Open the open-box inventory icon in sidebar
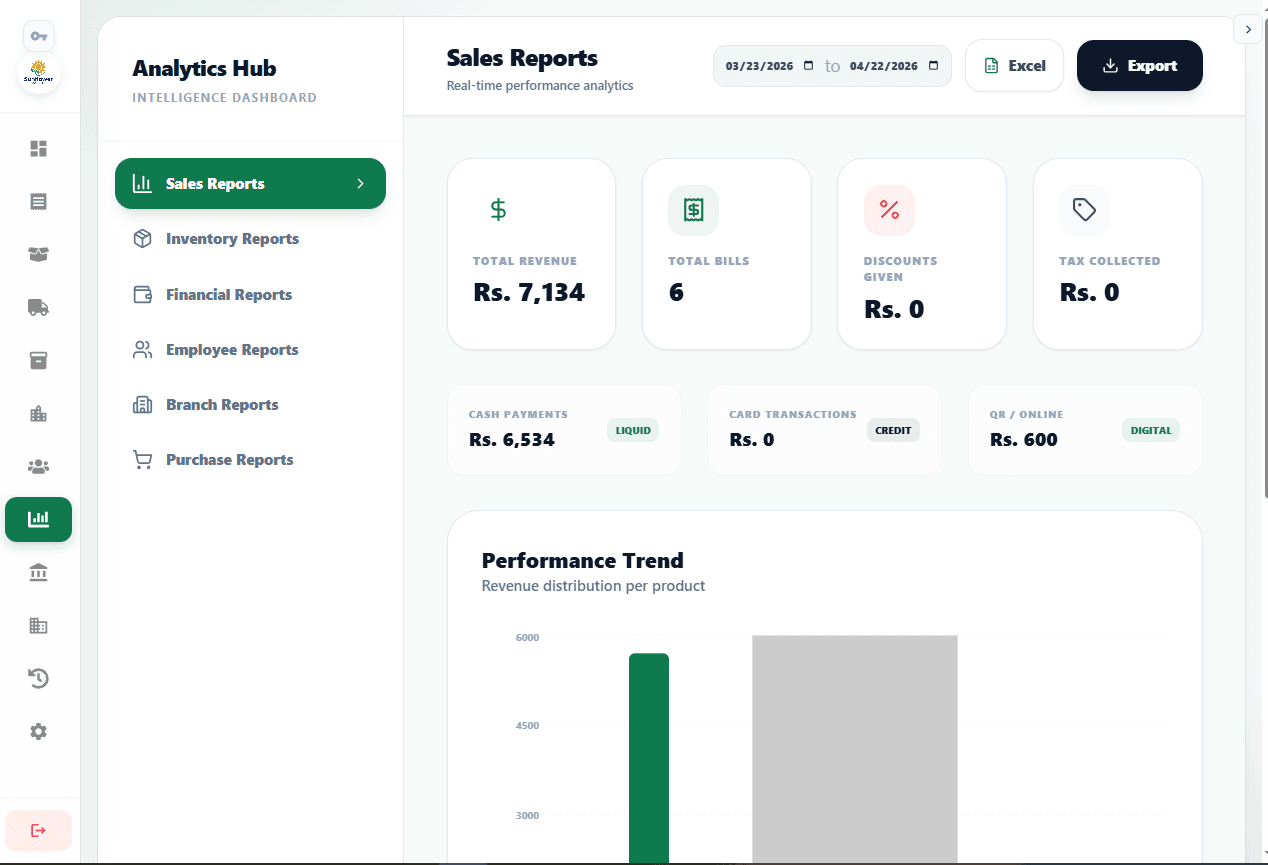This screenshot has height=865, width=1268. tap(38, 255)
